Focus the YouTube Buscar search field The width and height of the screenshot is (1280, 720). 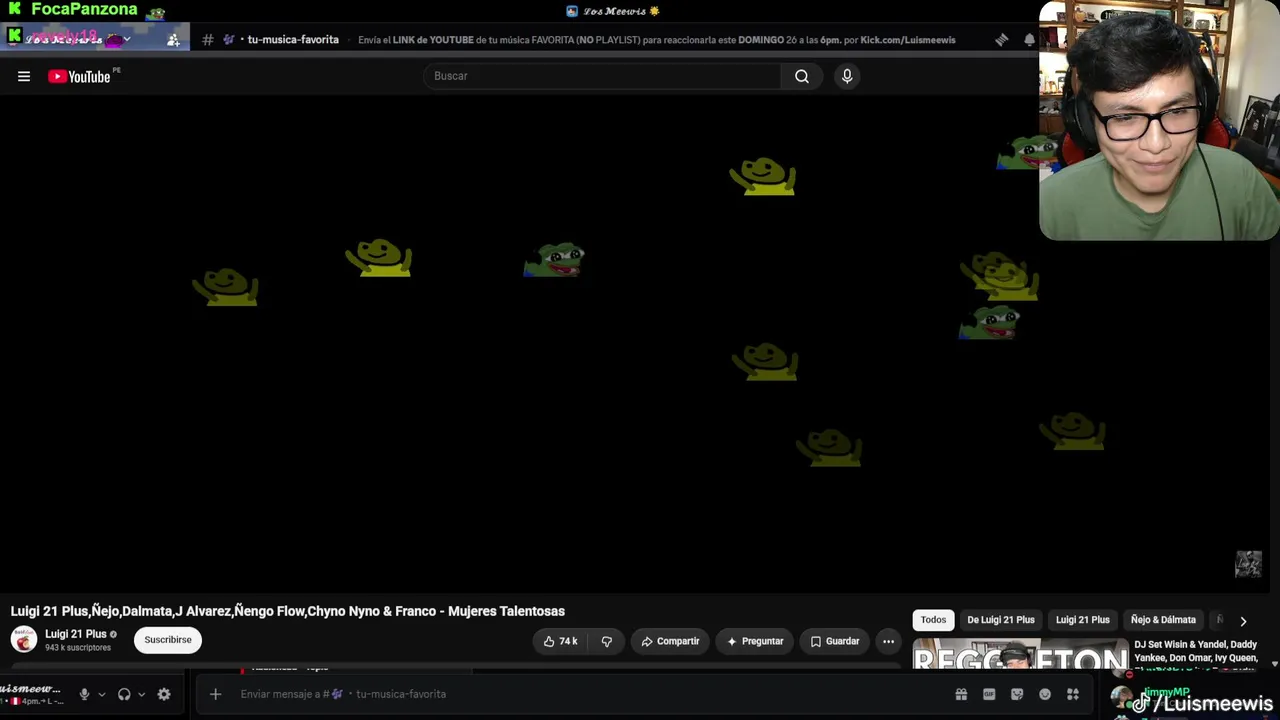[x=602, y=76]
